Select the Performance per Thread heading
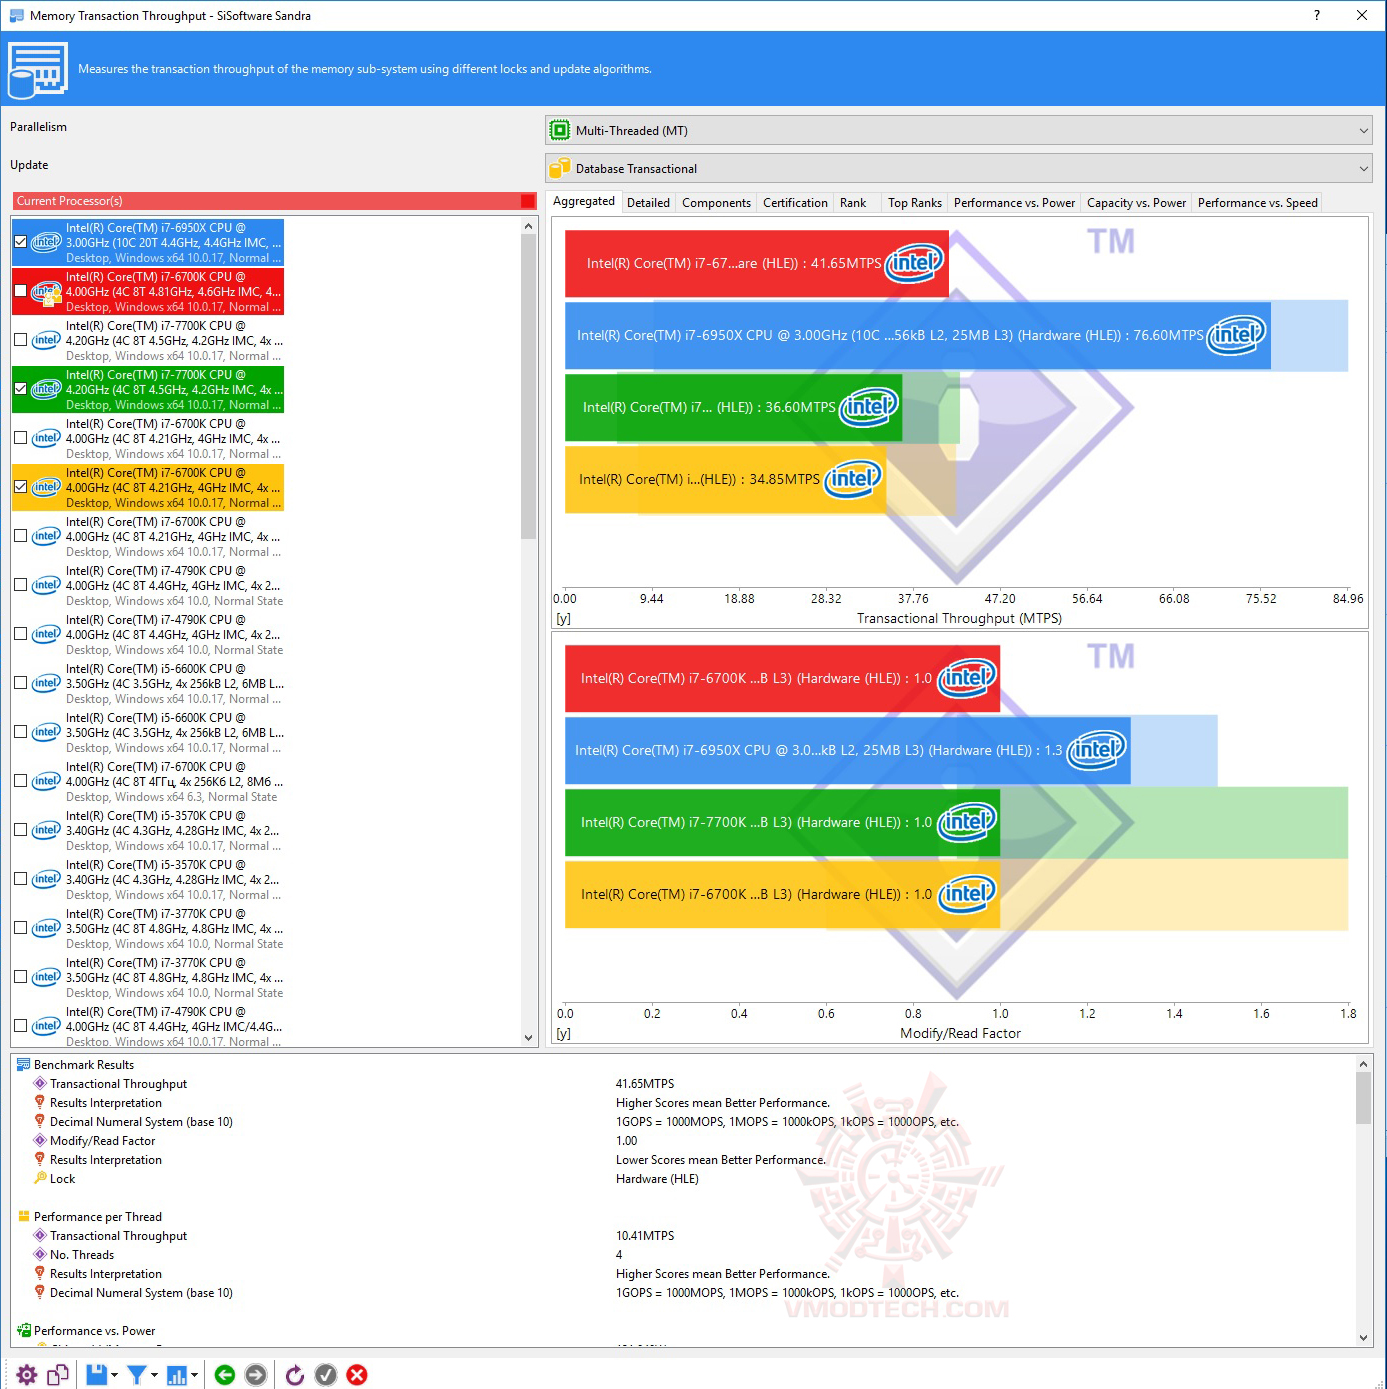This screenshot has width=1387, height=1389. [97, 1217]
